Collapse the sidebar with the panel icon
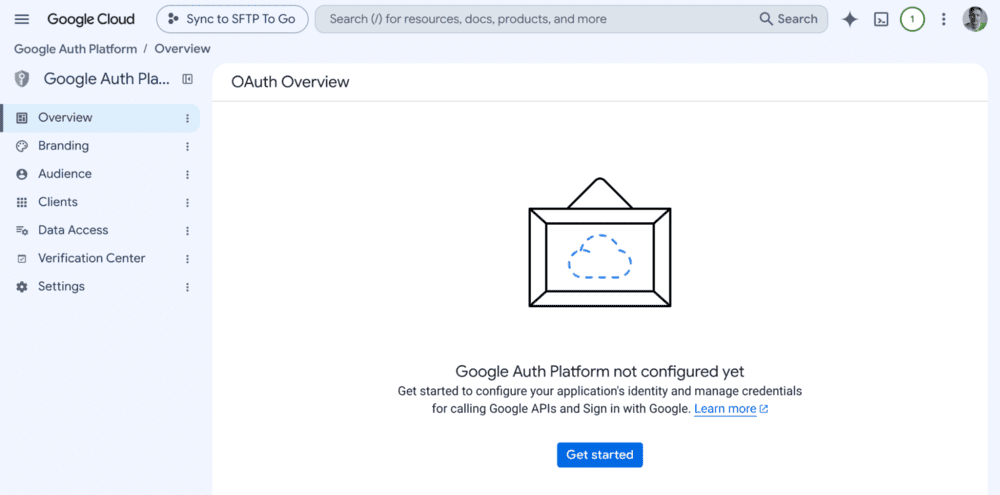The height and width of the screenshot is (495, 1000). tap(188, 79)
